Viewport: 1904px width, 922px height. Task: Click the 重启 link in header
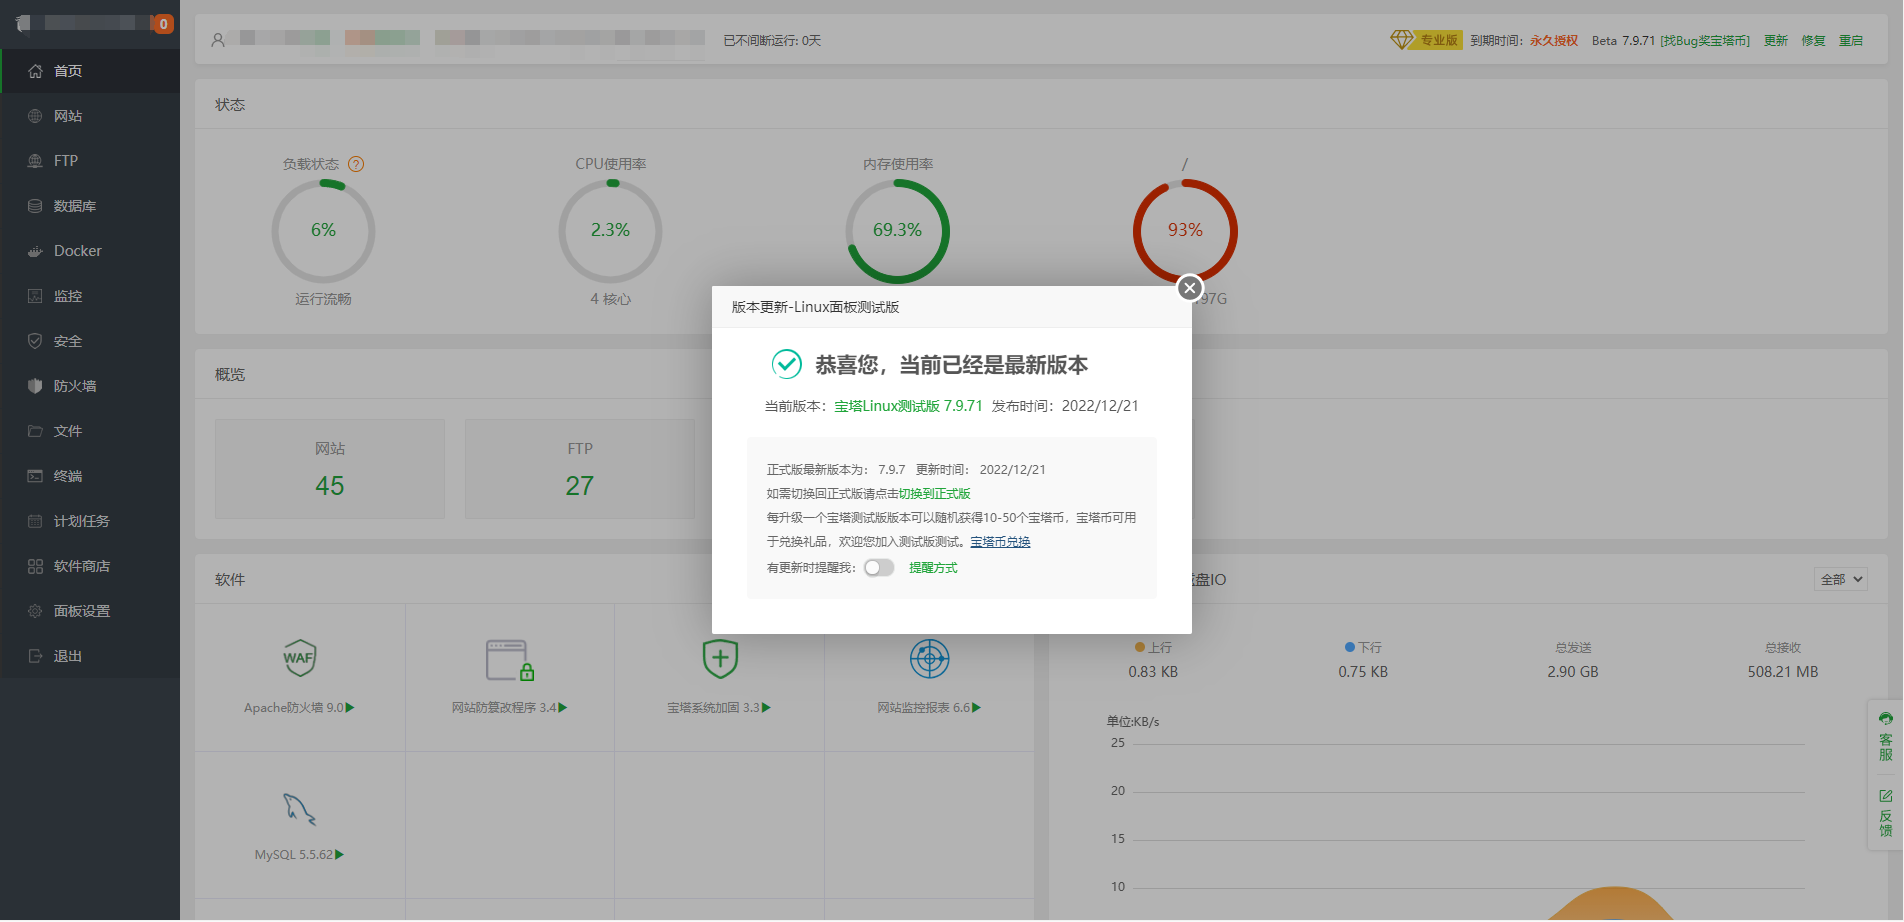pyautogui.click(x=1851, y=41)
